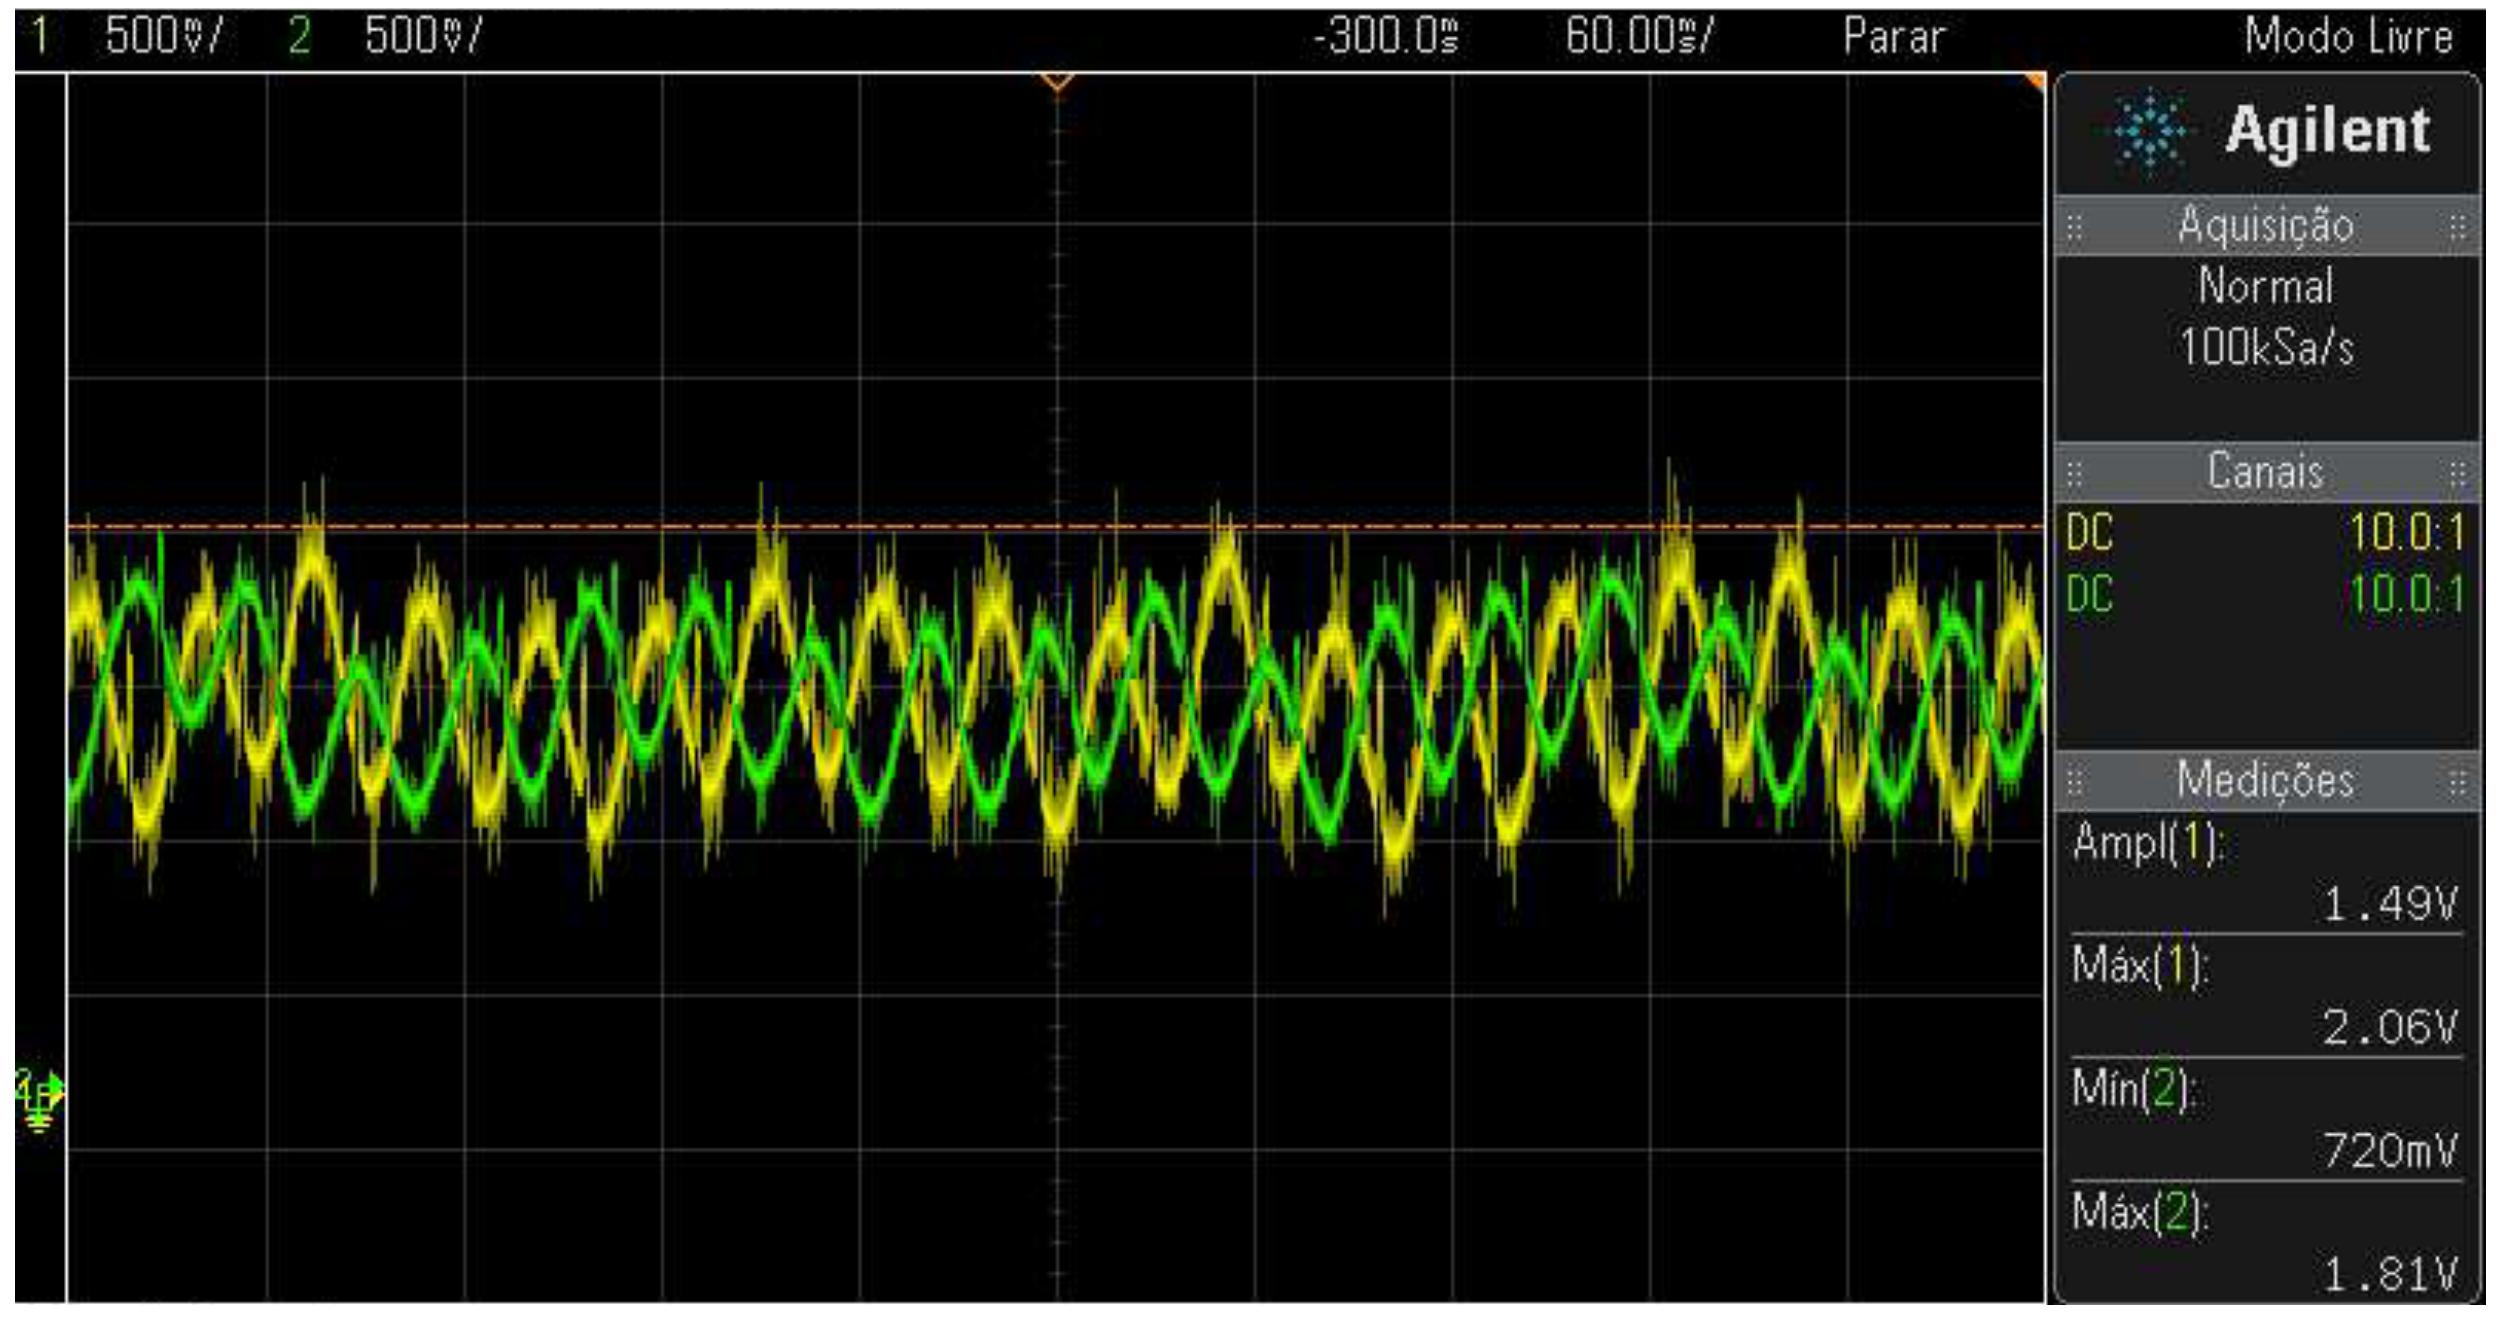Click the orange trigger position marker at top
Viewport: 2498px width, 1317px height.
pos(1057,82)
